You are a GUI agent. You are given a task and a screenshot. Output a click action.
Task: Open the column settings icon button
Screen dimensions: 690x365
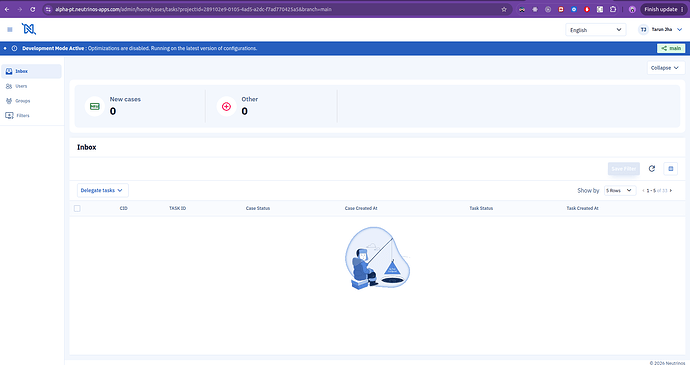[671, 169]
